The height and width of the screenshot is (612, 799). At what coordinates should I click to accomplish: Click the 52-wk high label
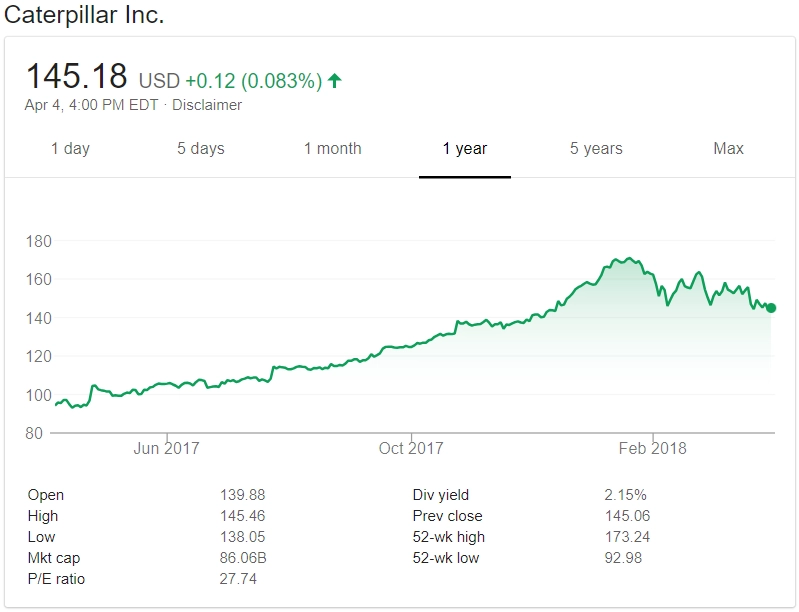(449, 537)
